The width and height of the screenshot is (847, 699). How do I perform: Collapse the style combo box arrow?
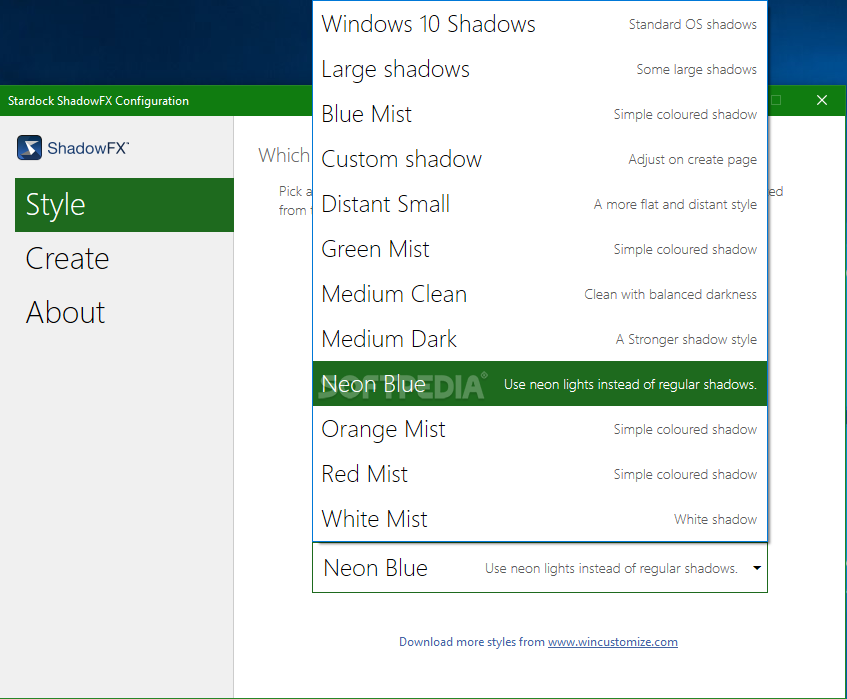(757, 568)
